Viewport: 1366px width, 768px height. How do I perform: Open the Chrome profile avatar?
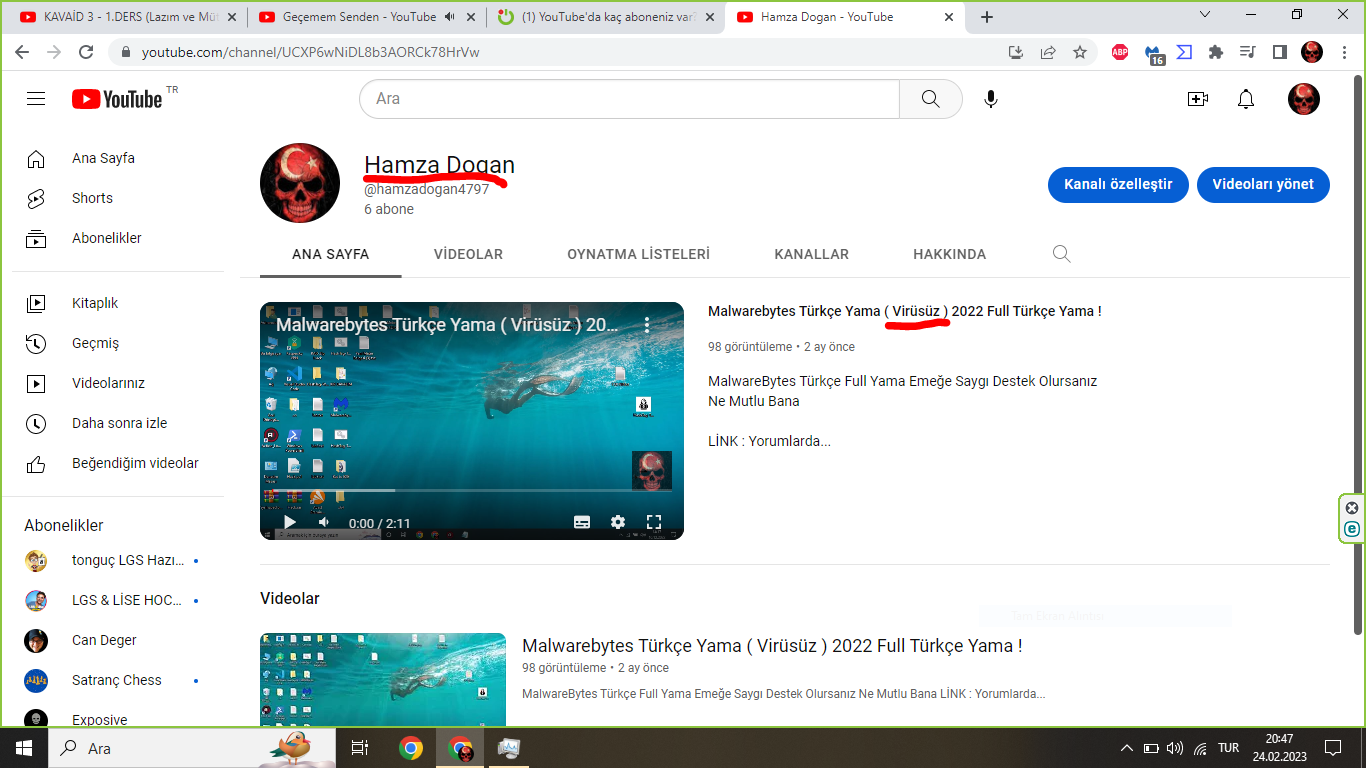1312,52
